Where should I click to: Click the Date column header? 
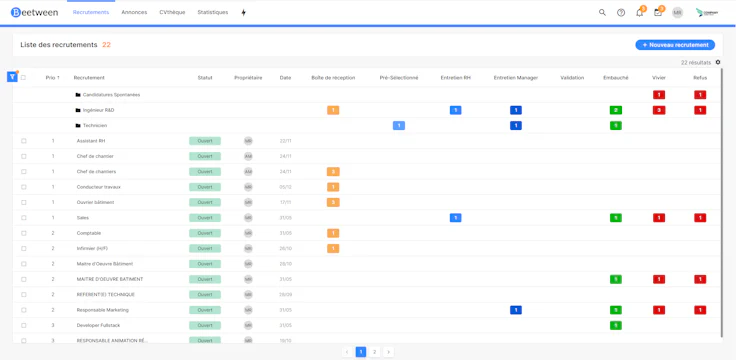[x=285, y=78]
